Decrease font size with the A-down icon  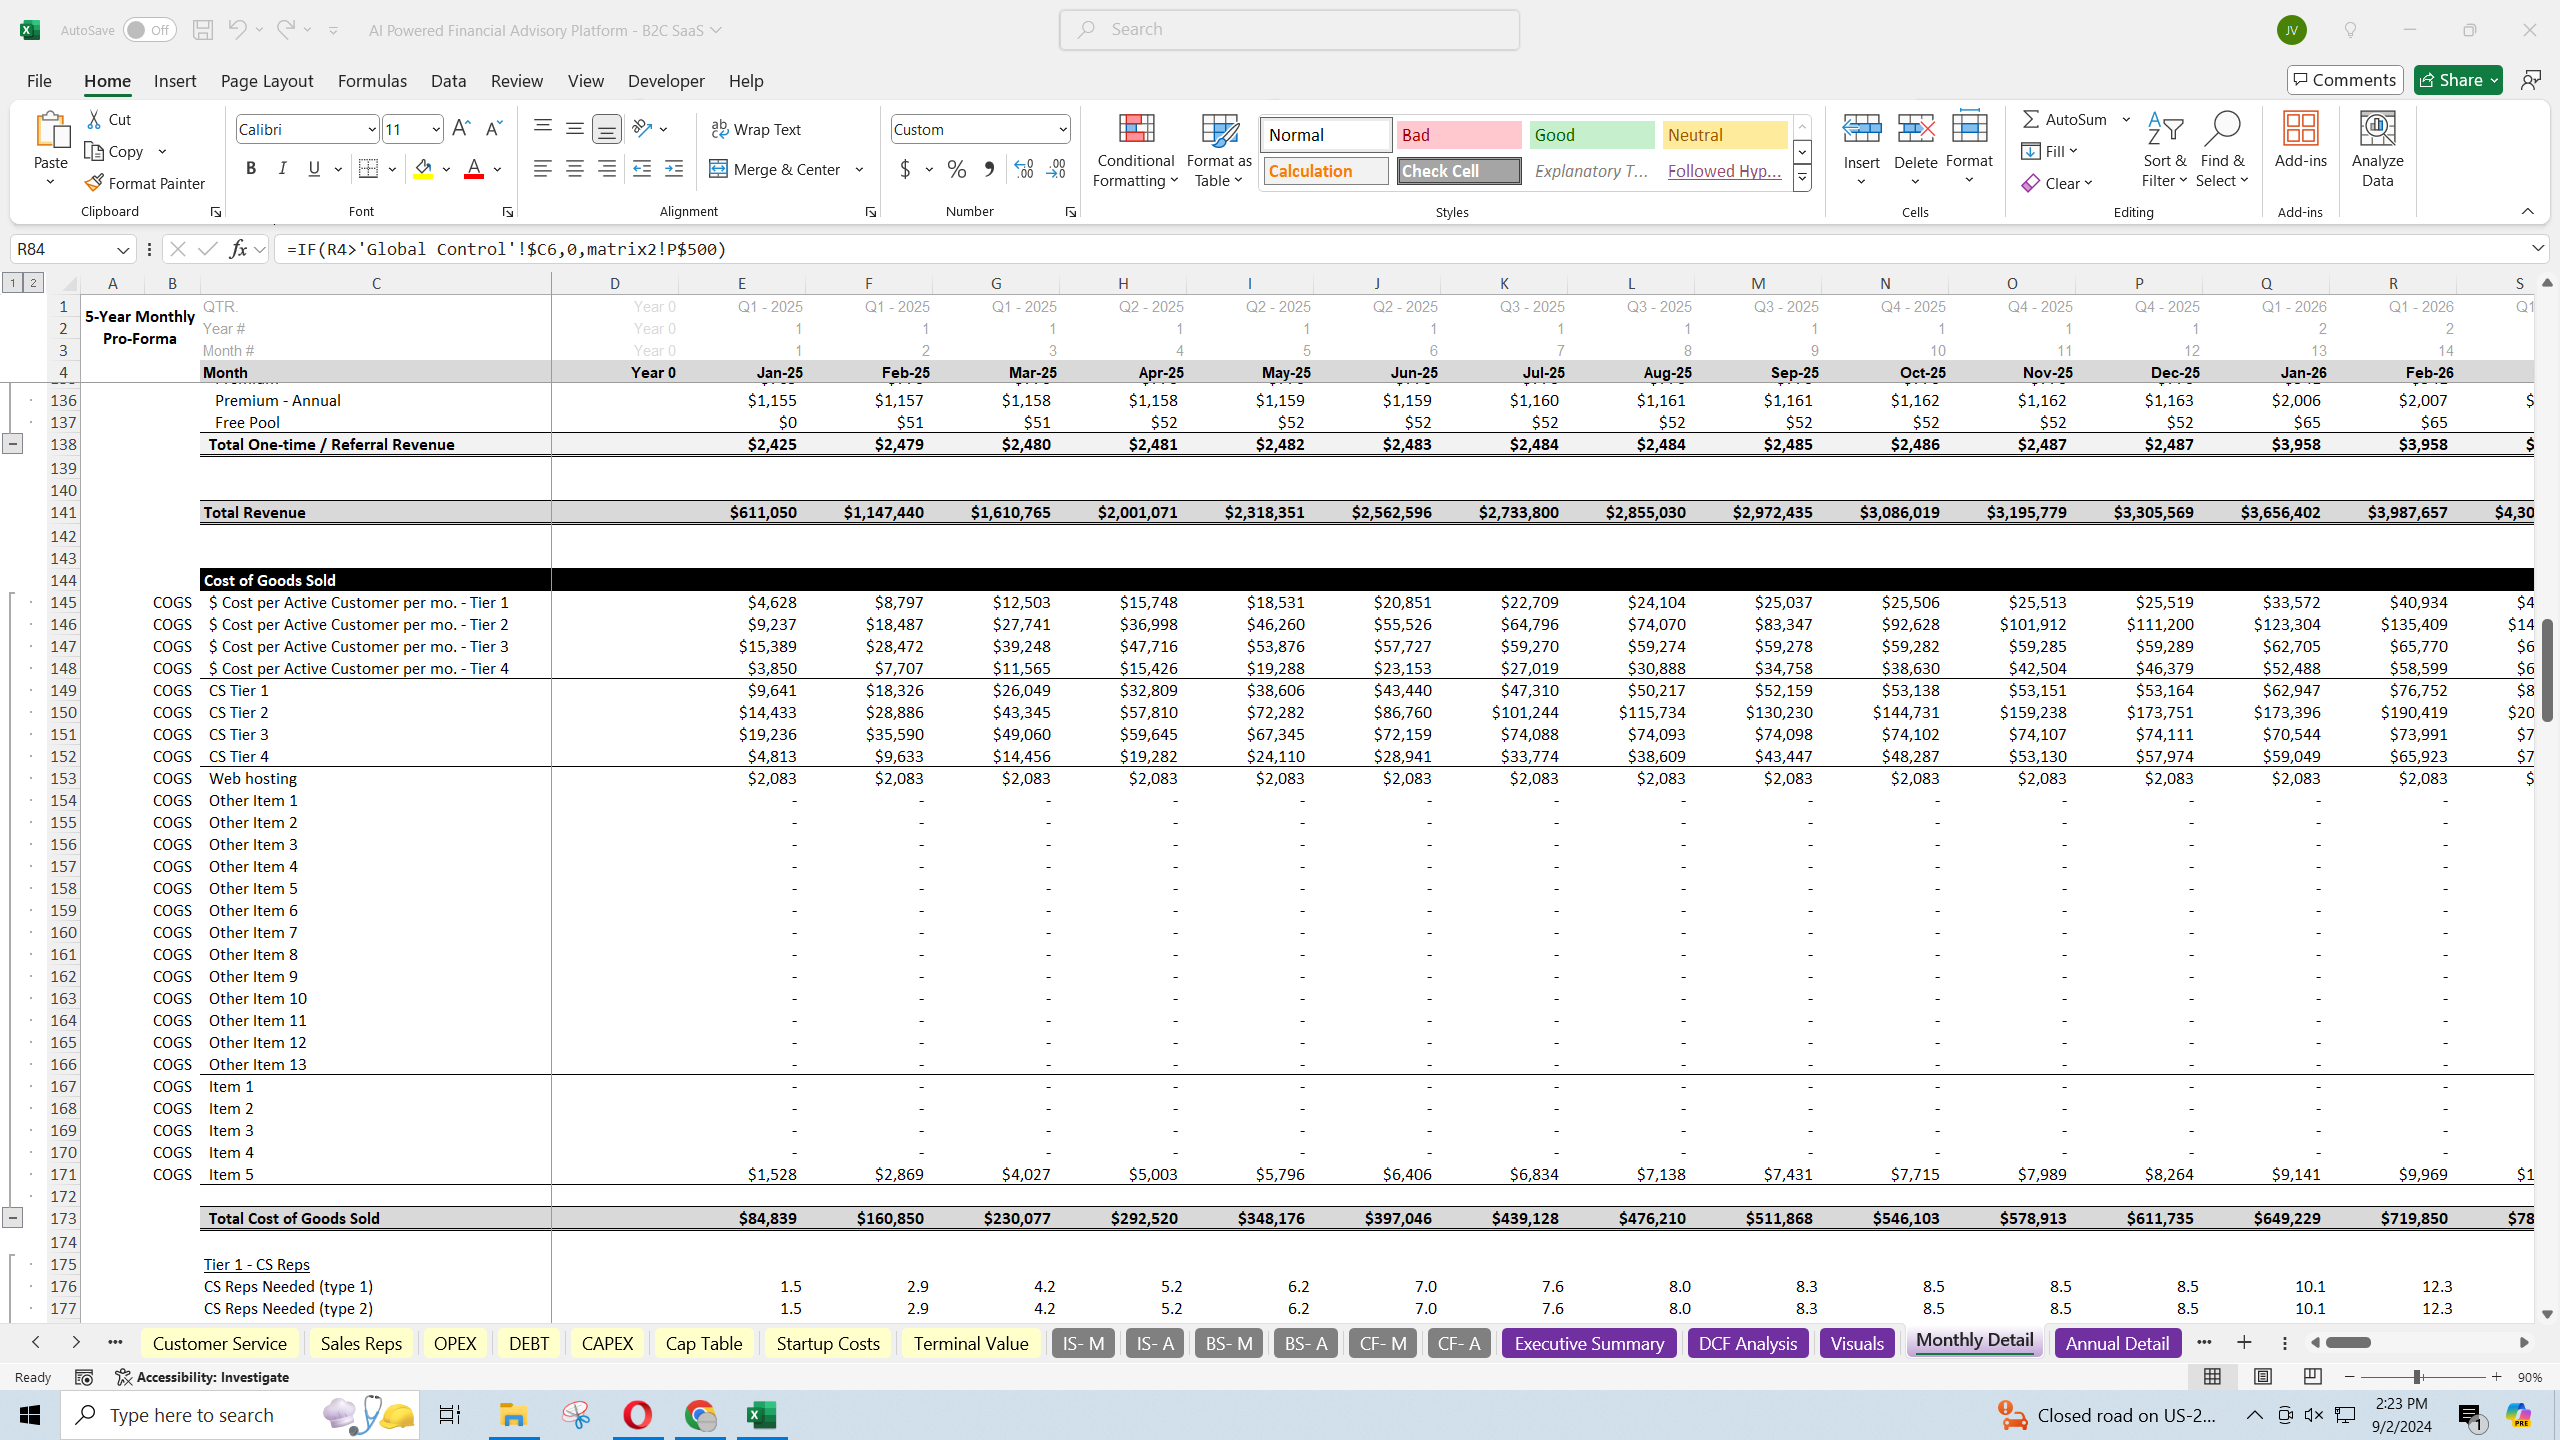pos(493,129)
